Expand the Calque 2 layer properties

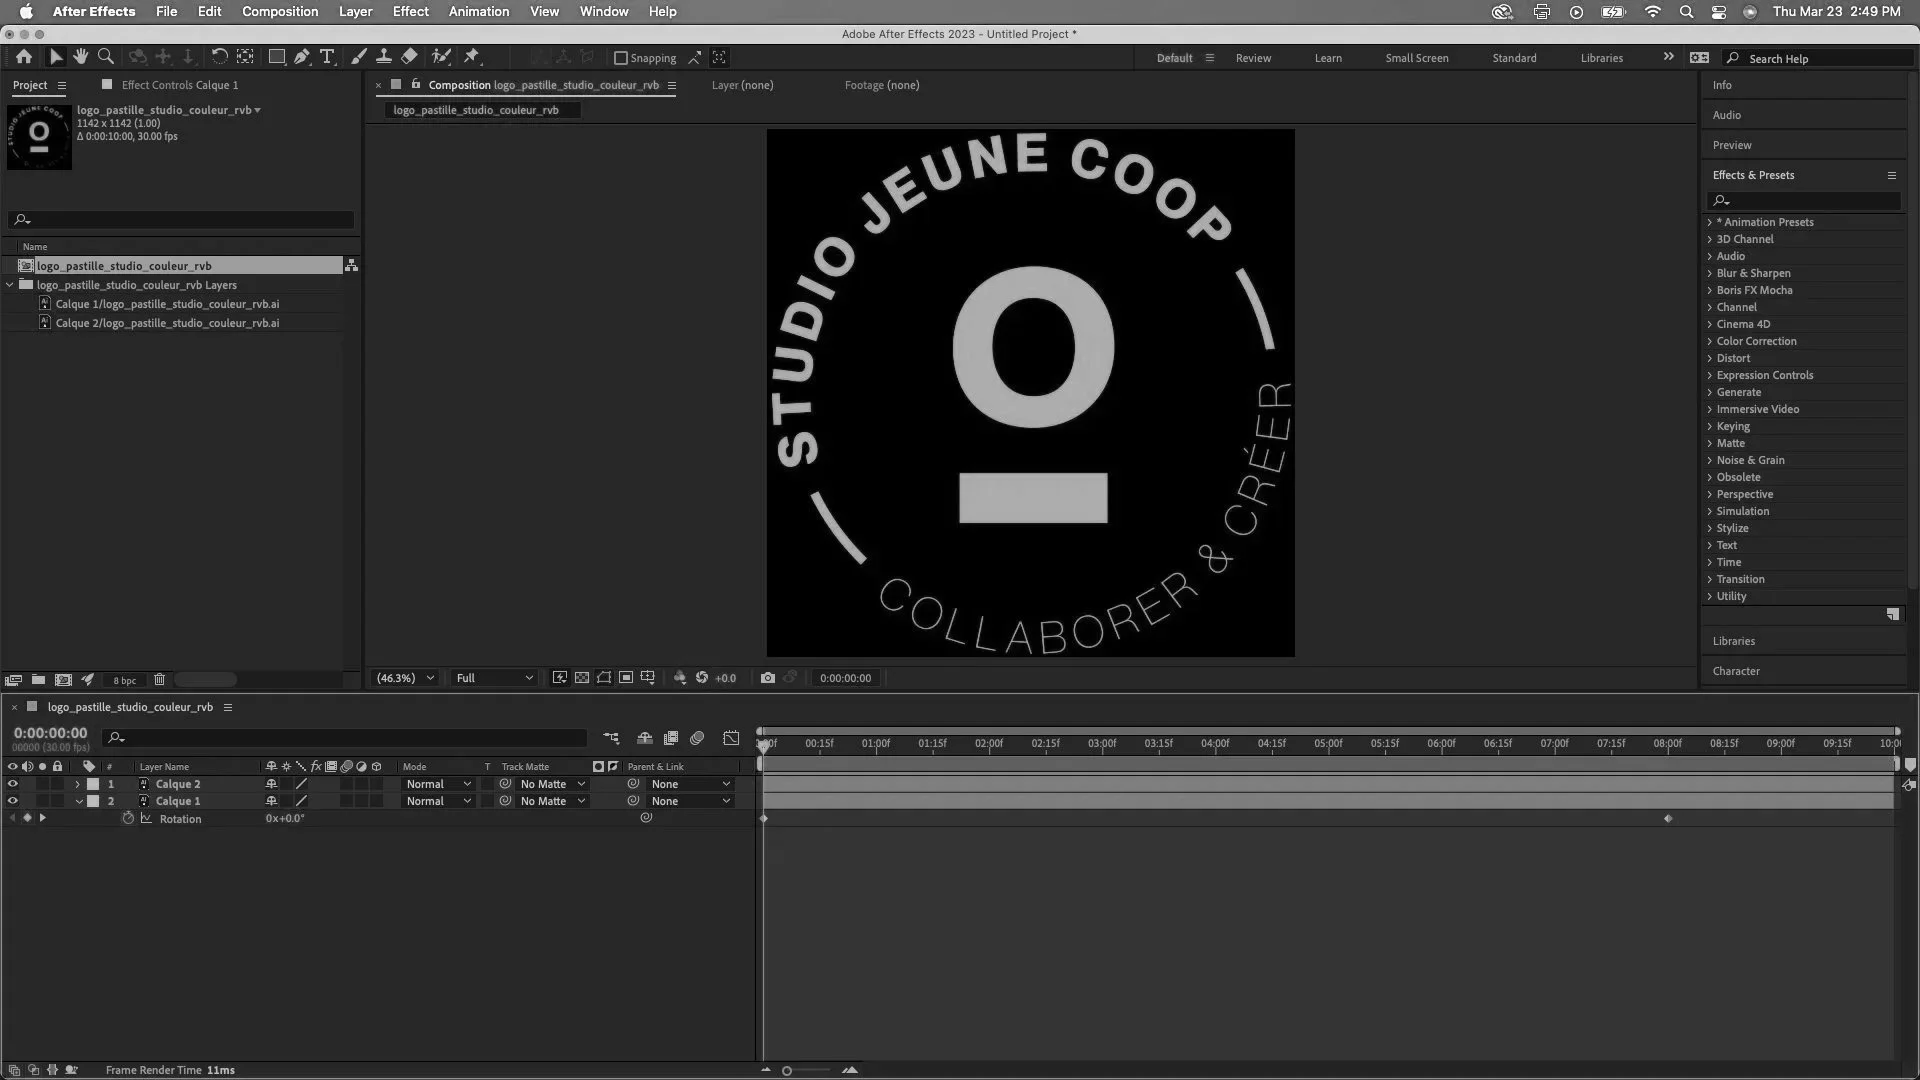point(78,784)
